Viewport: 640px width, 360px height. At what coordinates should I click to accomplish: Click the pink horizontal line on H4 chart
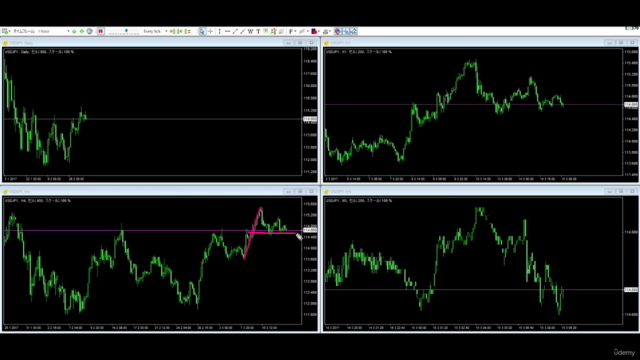(271, 233)
